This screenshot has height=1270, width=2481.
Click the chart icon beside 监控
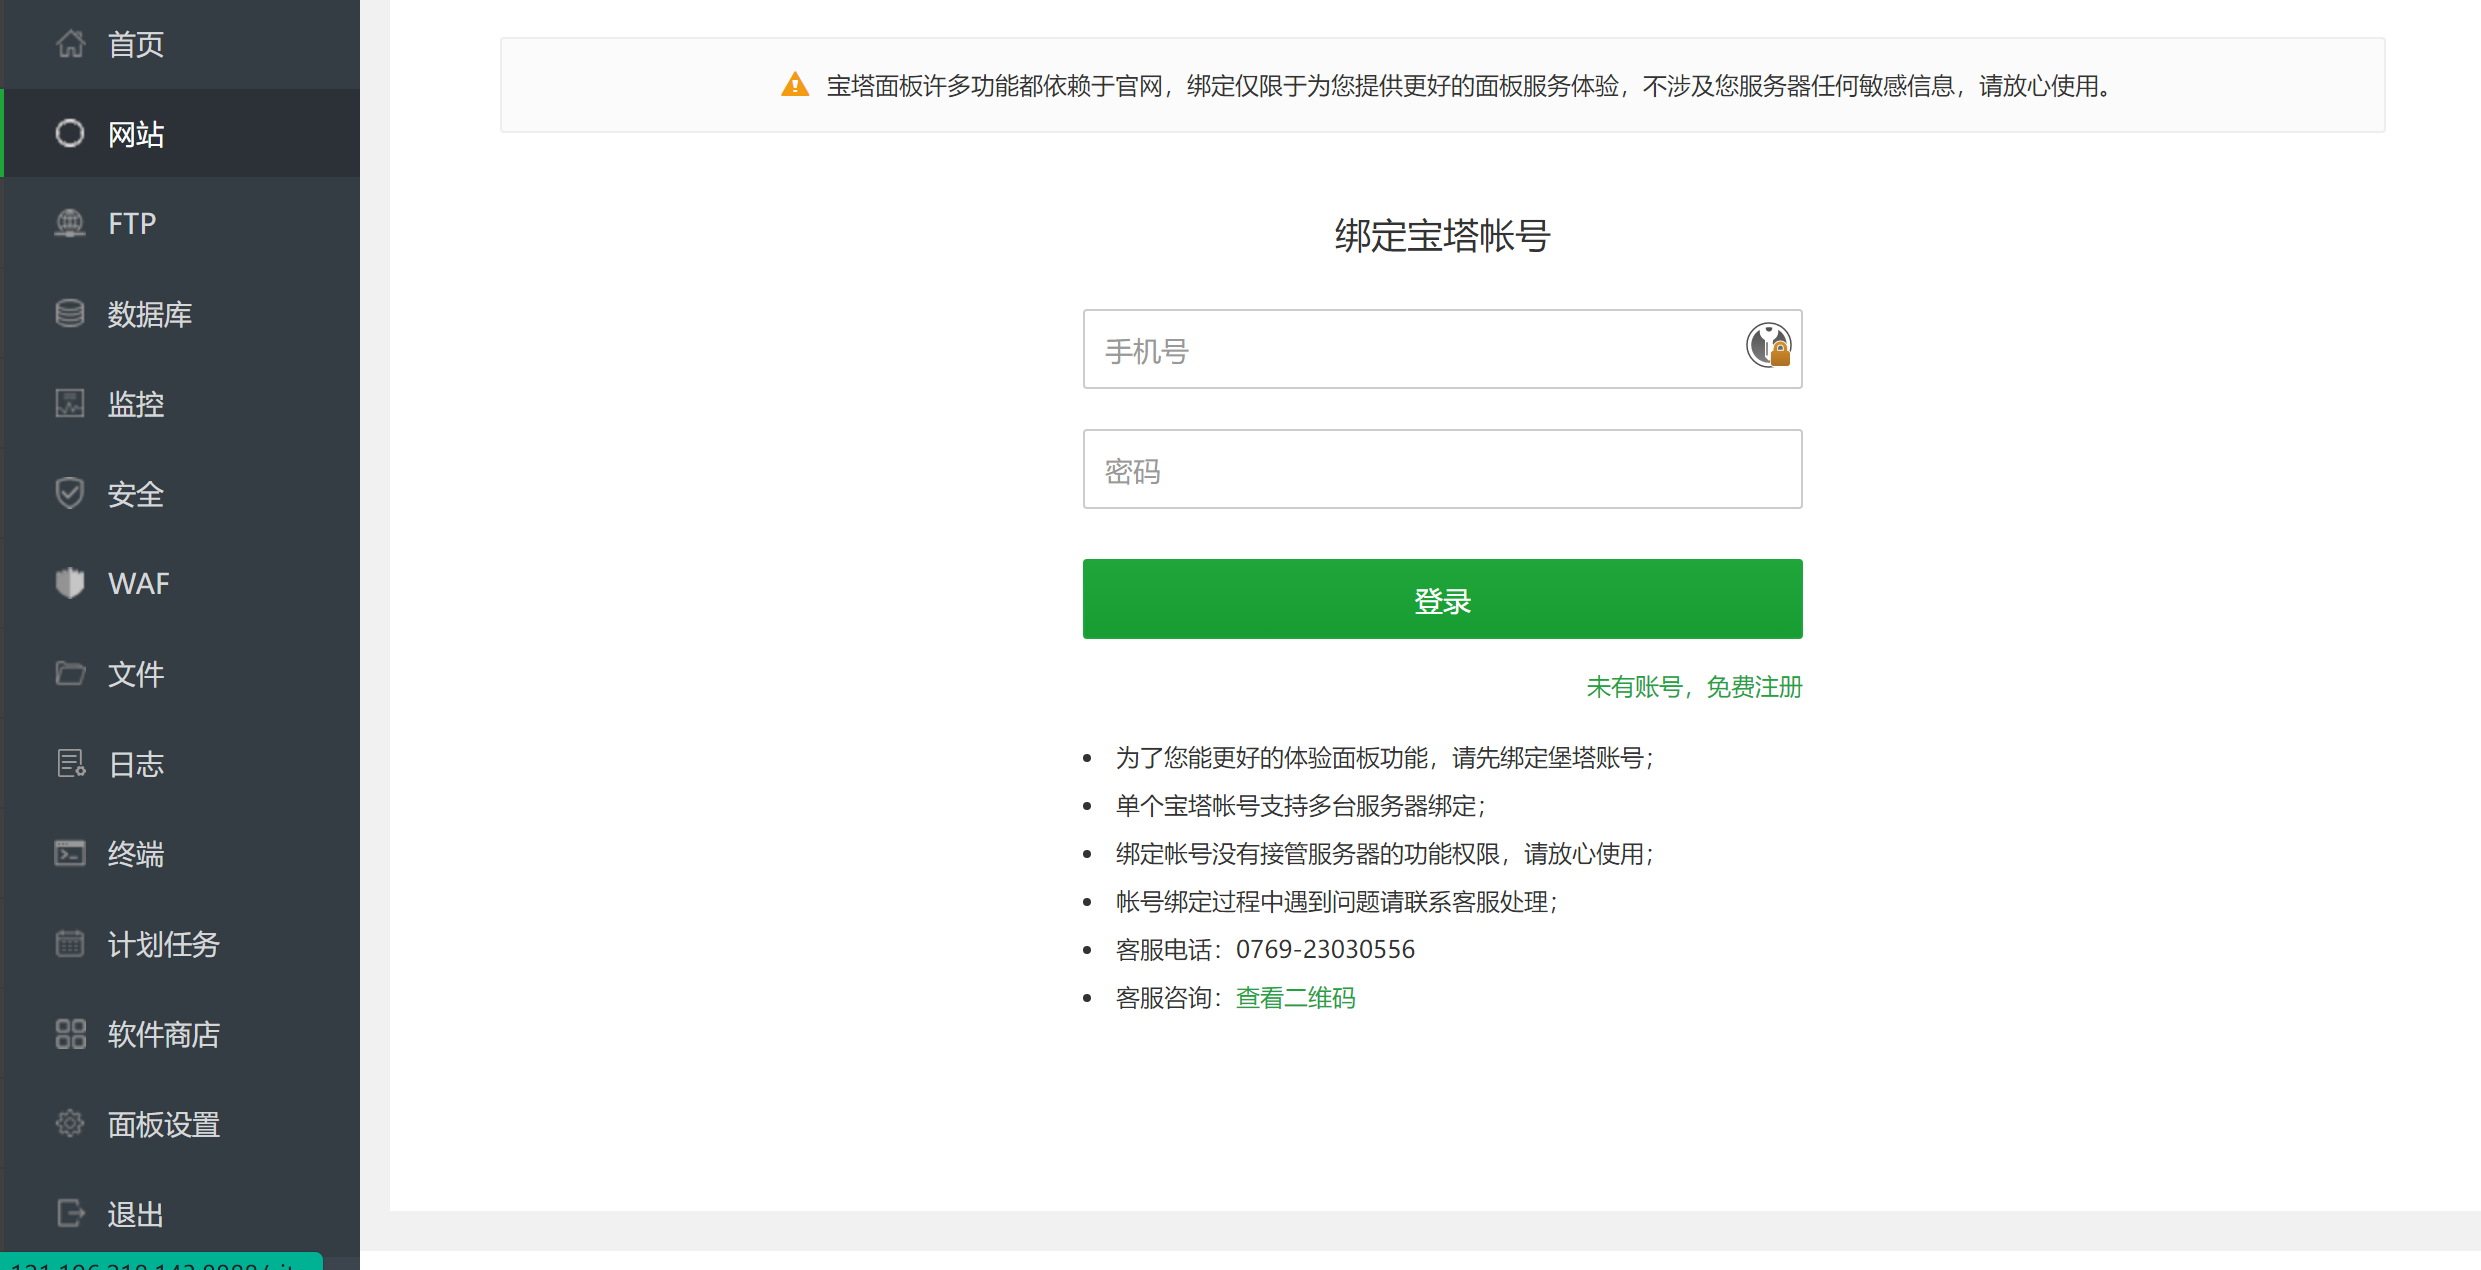click(x=70, y=403)
